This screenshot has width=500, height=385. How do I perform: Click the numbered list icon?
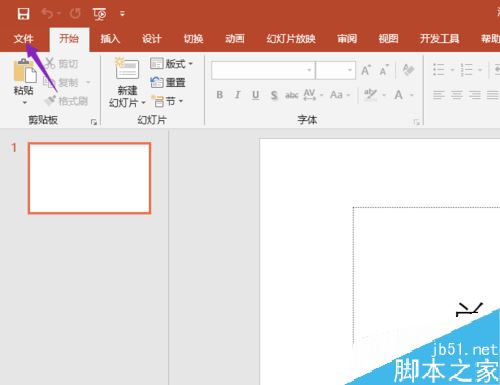pos(466,70)
